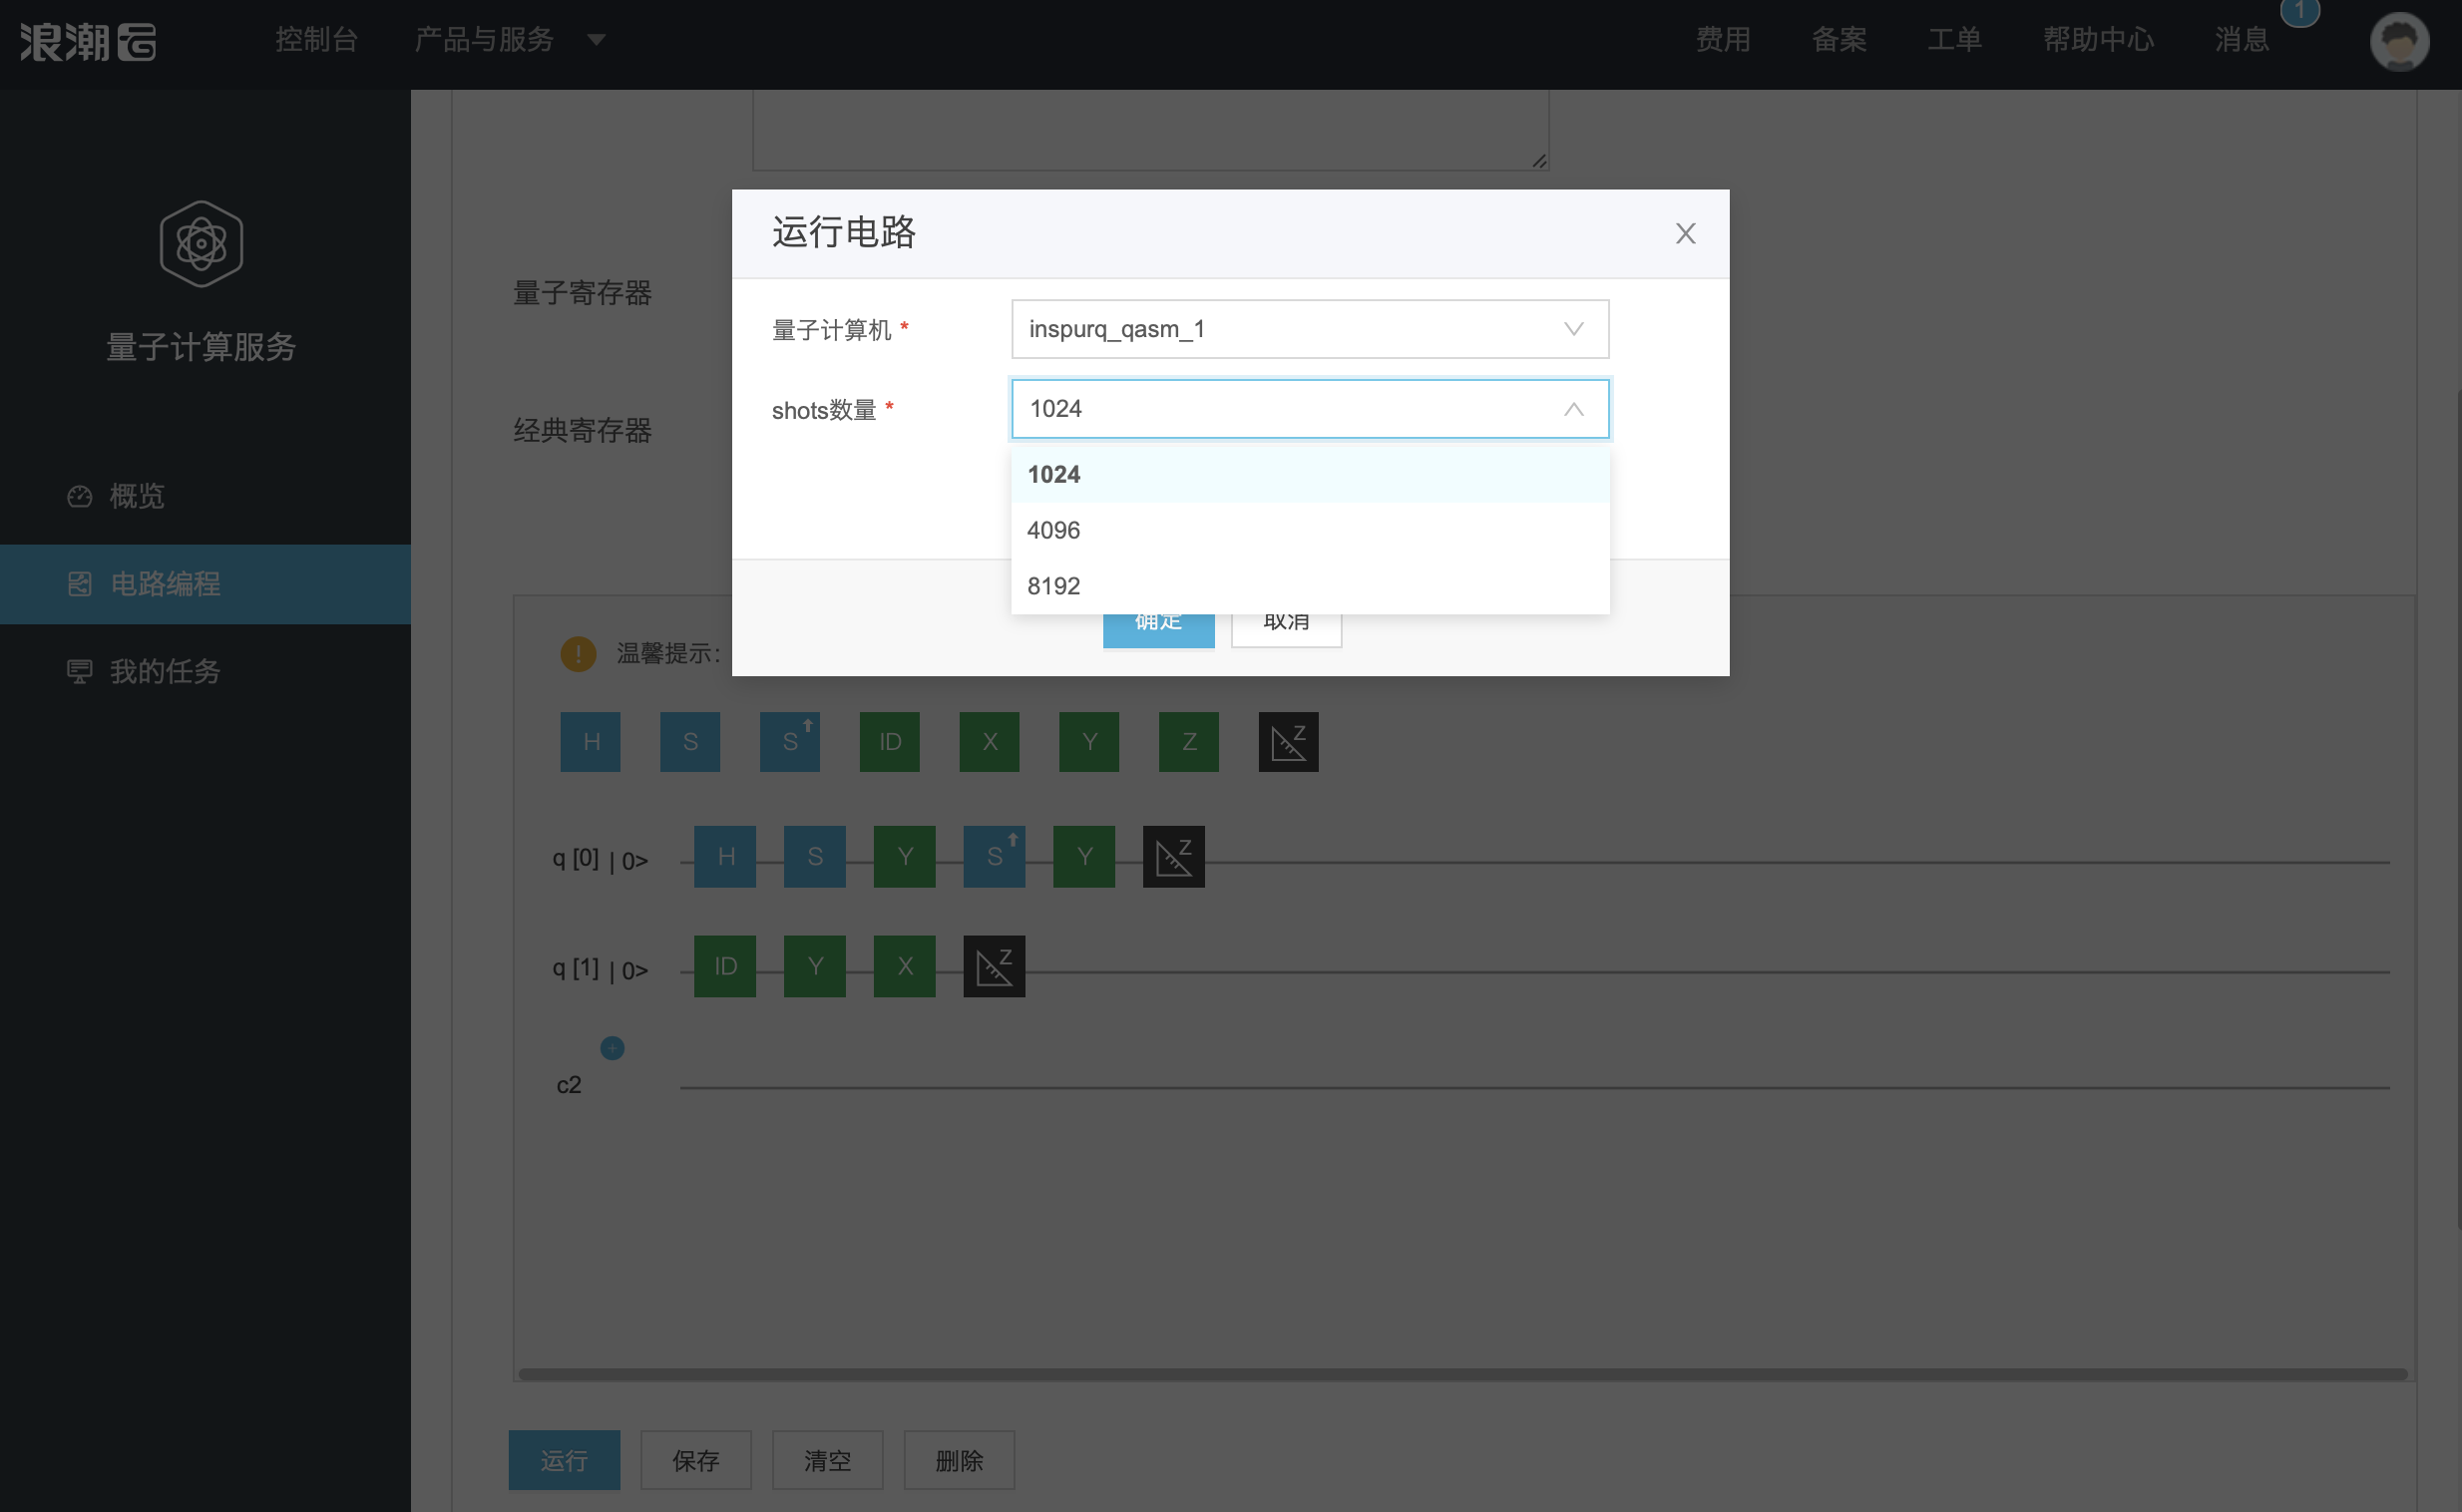The width and height of the screenshot is (2462, 1512).
Task: Go to 概览 in the sidebar
Action: tap(136, 496)
